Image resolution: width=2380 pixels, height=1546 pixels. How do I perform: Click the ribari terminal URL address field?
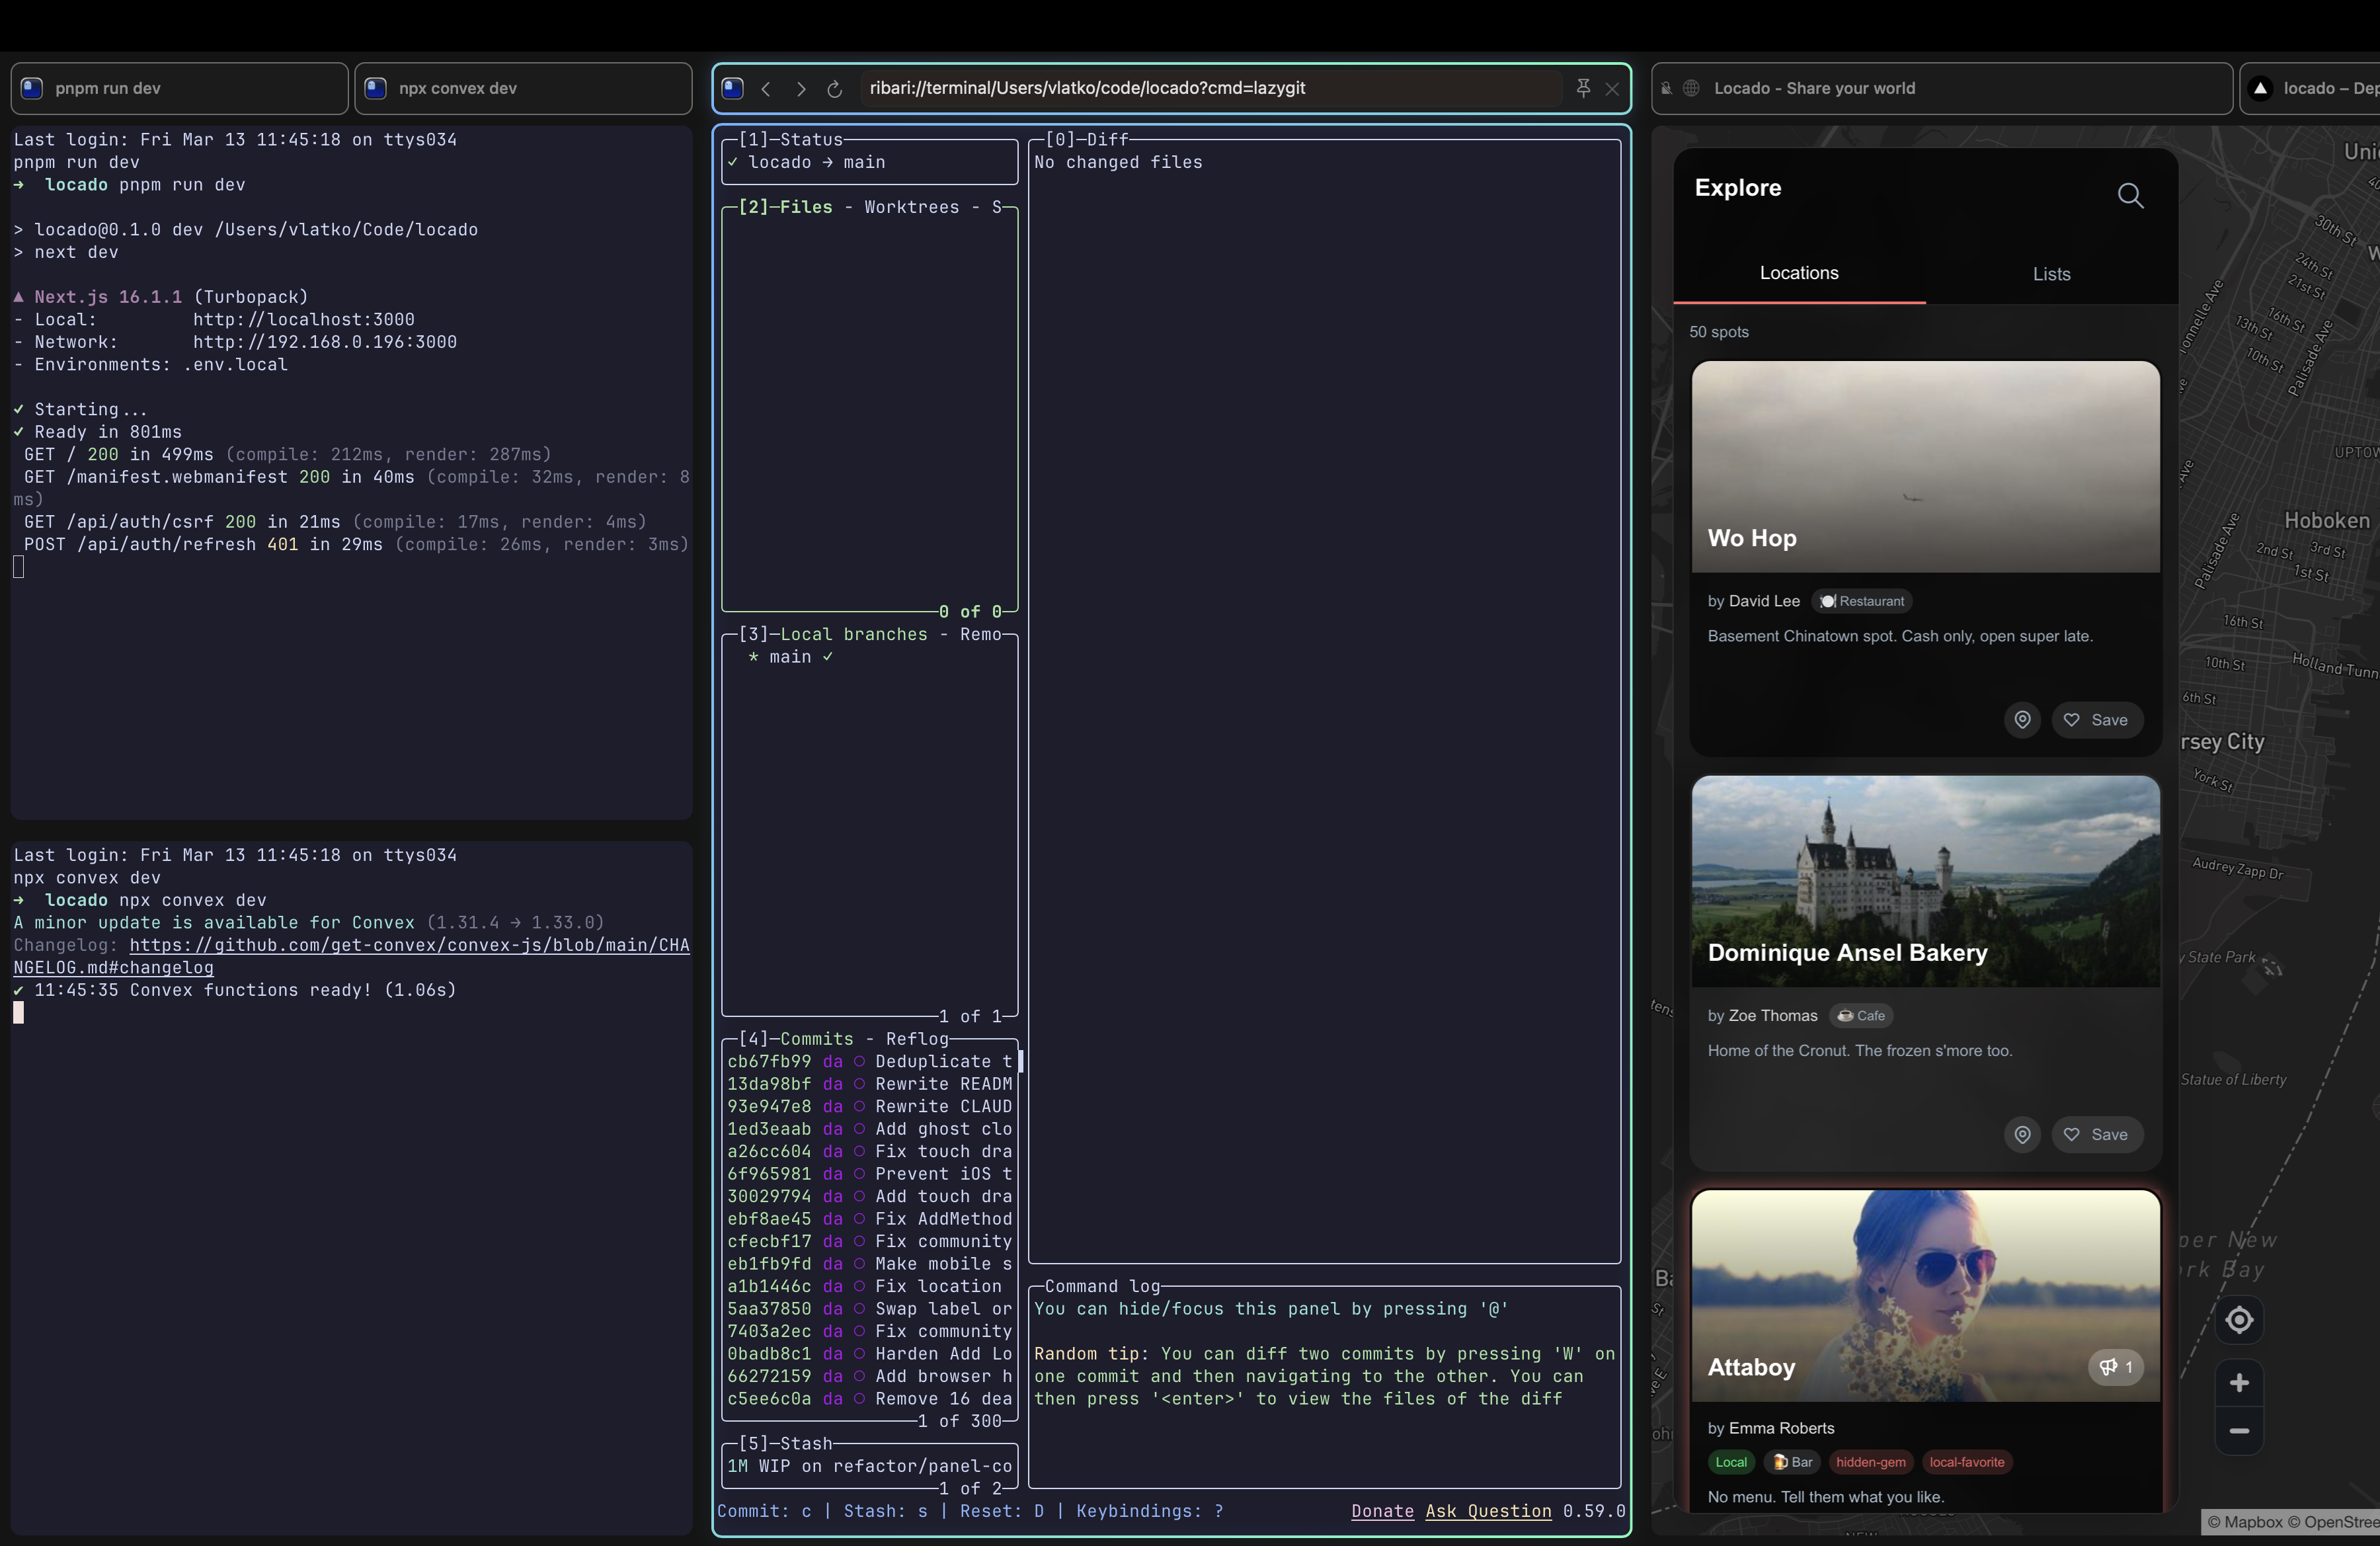pyautogui.click(x=1210, y=88)
